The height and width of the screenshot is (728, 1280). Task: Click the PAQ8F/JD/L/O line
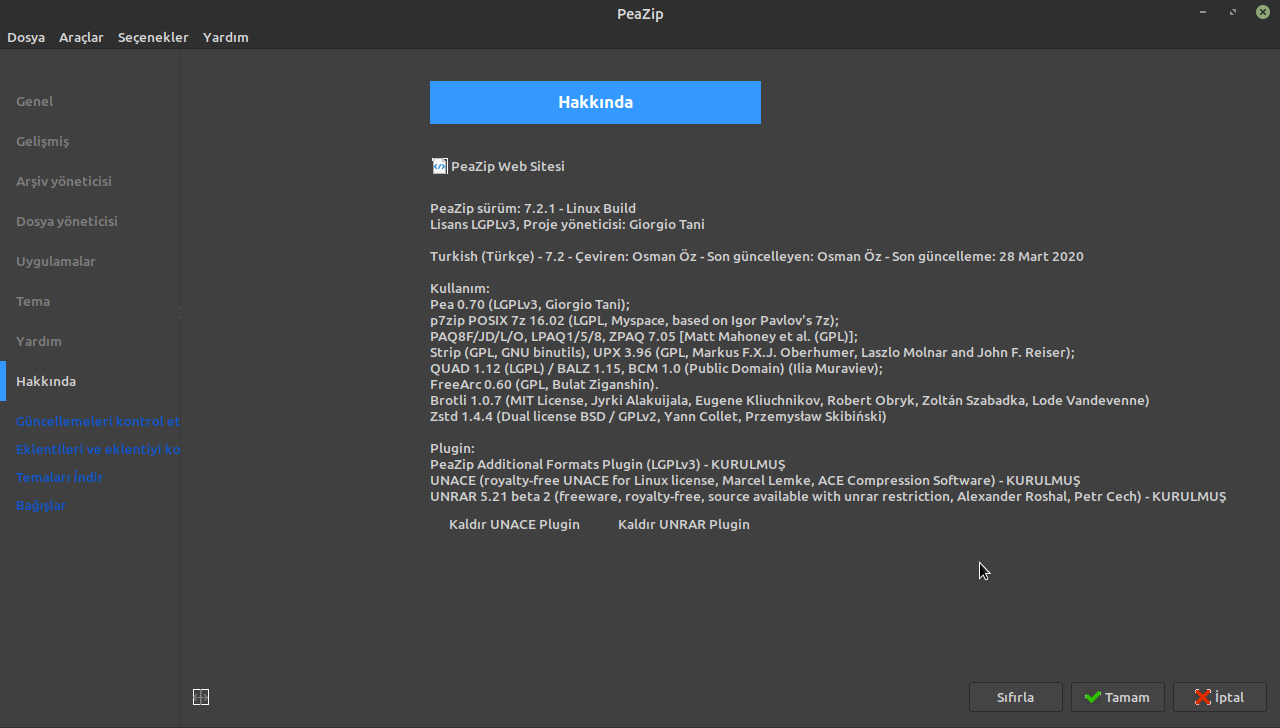click(x=644, y=336)
